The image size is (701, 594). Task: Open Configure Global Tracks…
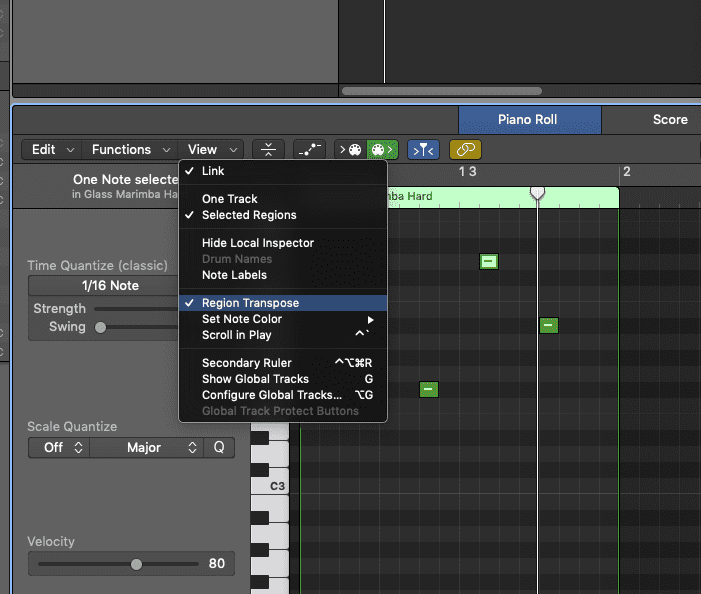coord(283,395)
